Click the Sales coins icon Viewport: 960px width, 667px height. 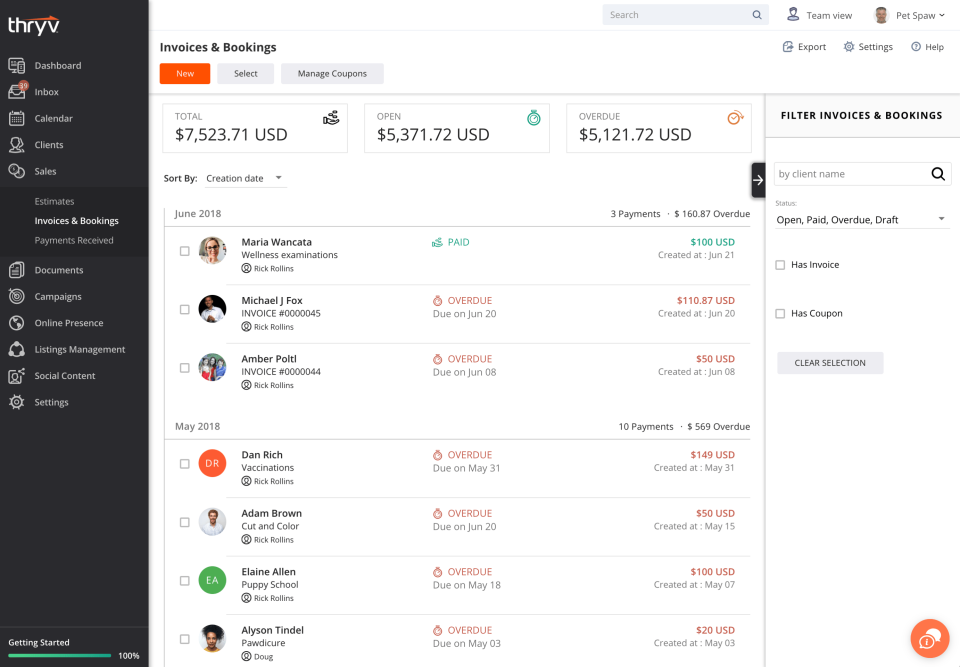click(17, 171)
